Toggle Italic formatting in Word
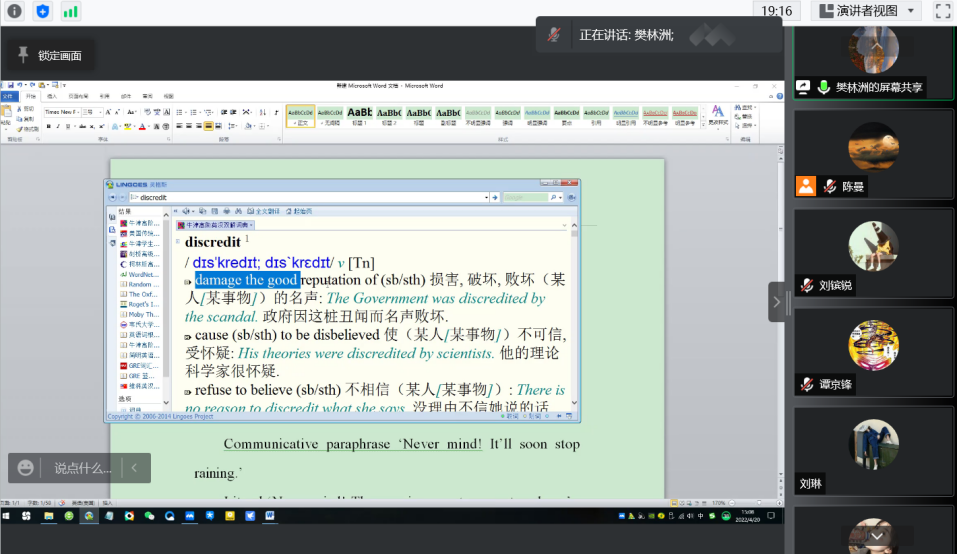Screen dimensions: 957x554 58,126
